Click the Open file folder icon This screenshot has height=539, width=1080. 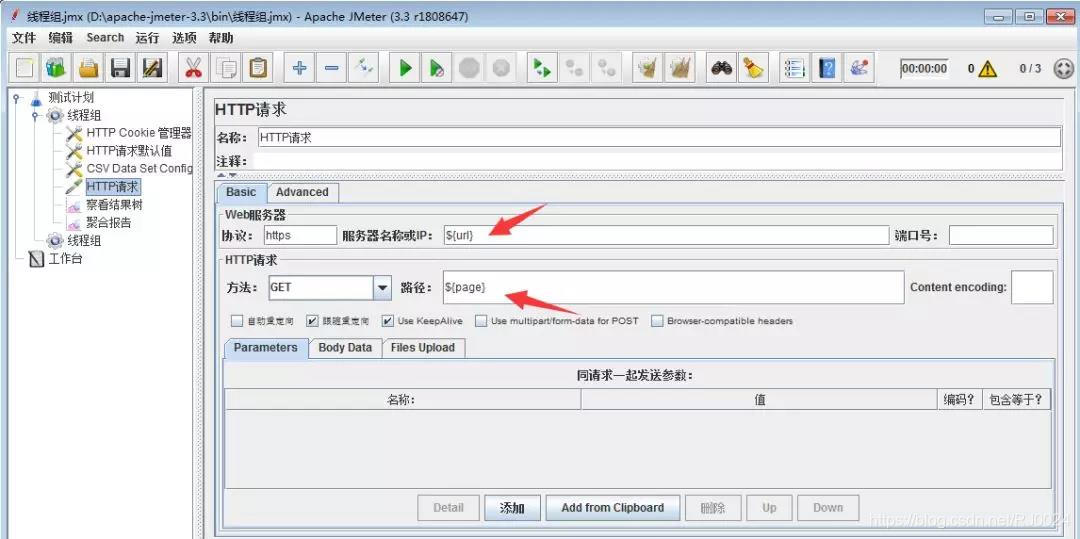(89, 68)
